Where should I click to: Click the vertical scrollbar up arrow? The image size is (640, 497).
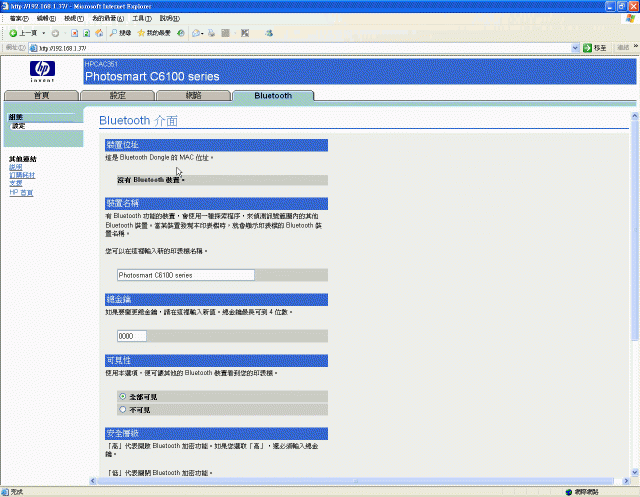[635, 116]
